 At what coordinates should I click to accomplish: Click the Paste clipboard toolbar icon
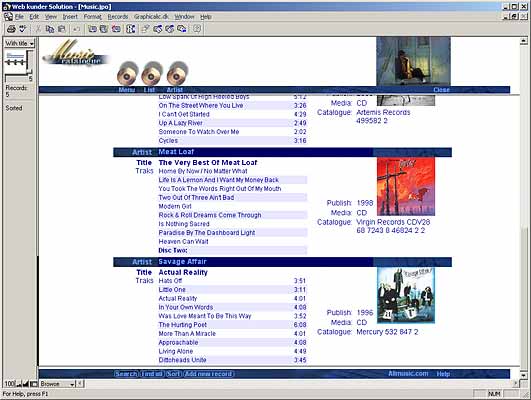(61, 29)
